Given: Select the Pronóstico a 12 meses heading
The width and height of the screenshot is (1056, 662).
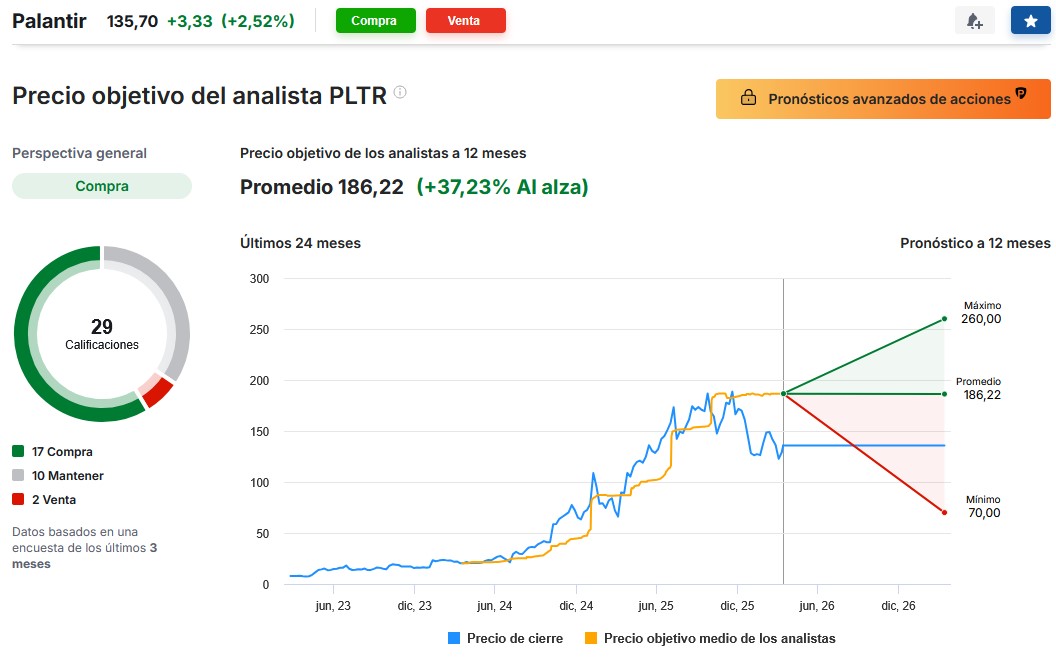Looking at the screenshot, I should click(x=974, y=243).
